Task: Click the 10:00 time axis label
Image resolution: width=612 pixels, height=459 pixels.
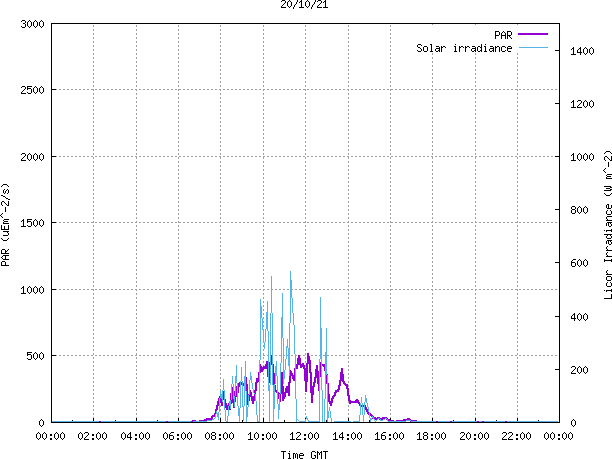Action: [262, 436]
